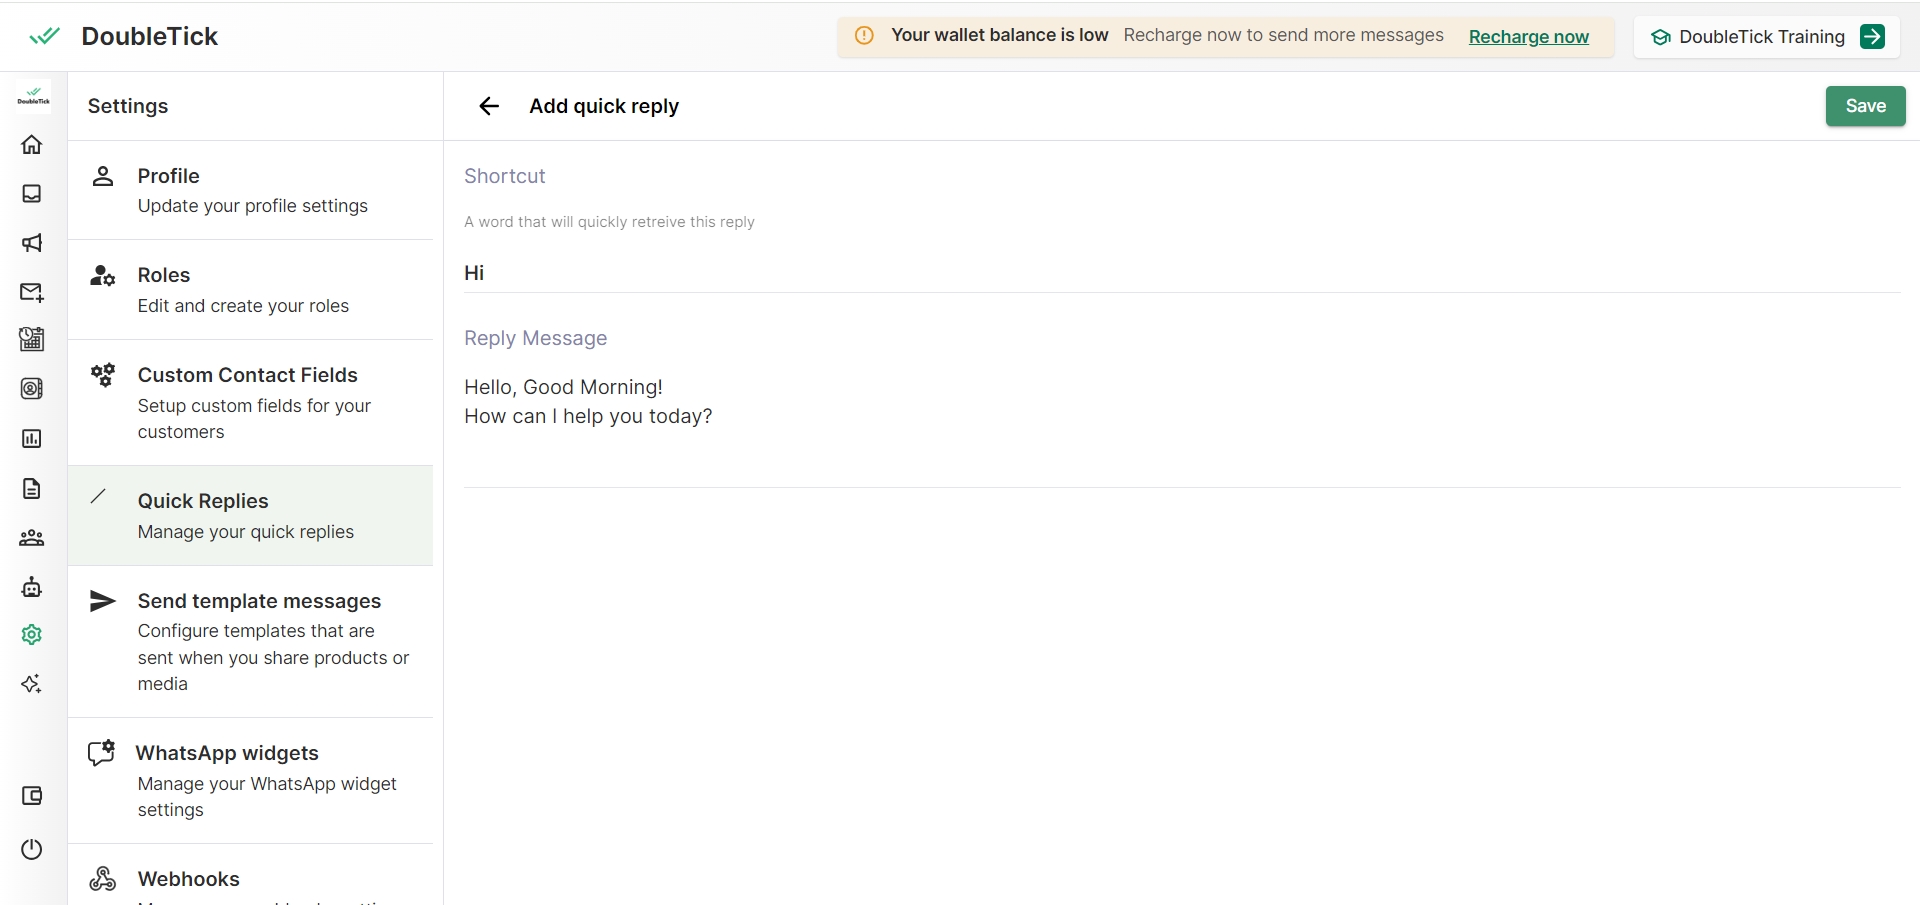Viewport: 1920px width, 905px height.
Task: Click the Recharge now link
Action: [x=1528, y=37]
